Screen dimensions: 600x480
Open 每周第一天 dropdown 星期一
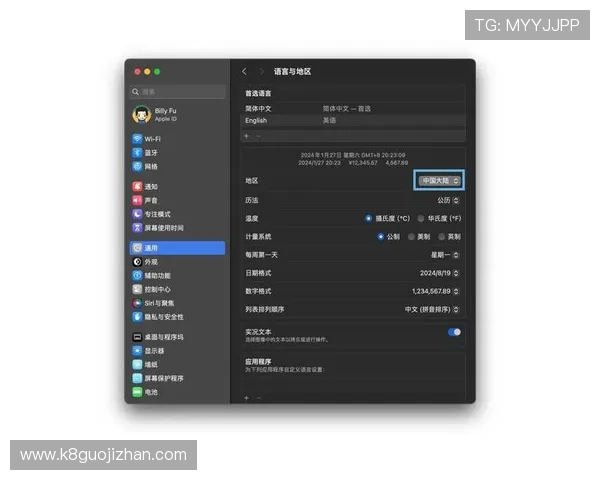click(445, 255)
